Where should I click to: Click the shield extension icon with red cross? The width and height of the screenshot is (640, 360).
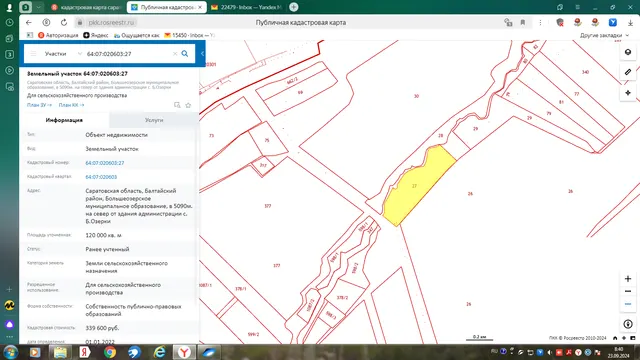pyautogui.click(x=560, y=22)
